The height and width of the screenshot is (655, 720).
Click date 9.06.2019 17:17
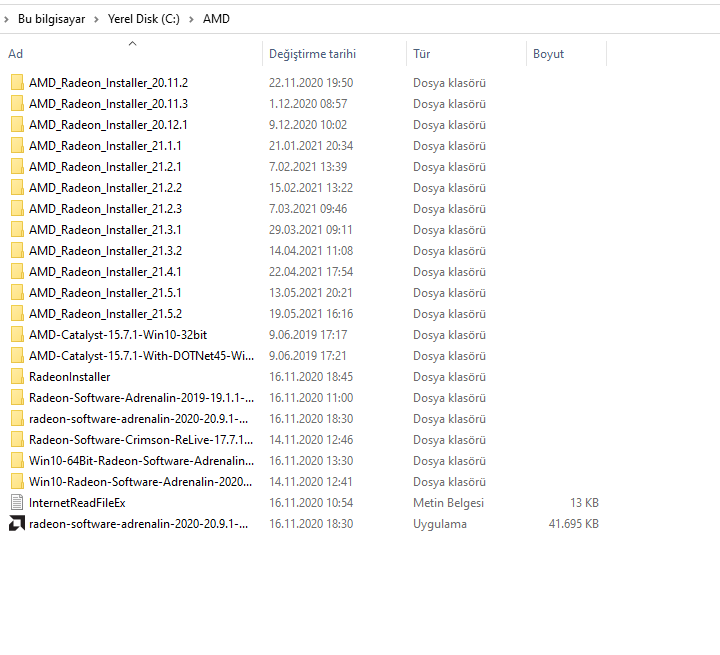308,335
